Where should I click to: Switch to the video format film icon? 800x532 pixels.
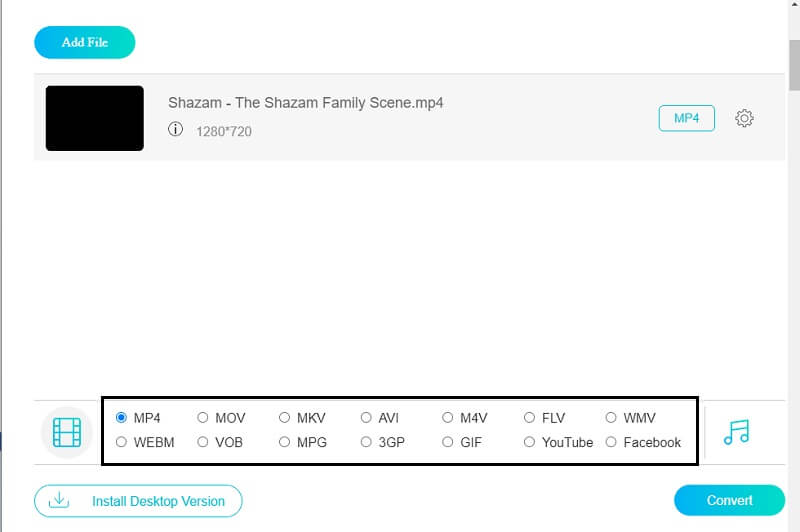tap(66, 432)
